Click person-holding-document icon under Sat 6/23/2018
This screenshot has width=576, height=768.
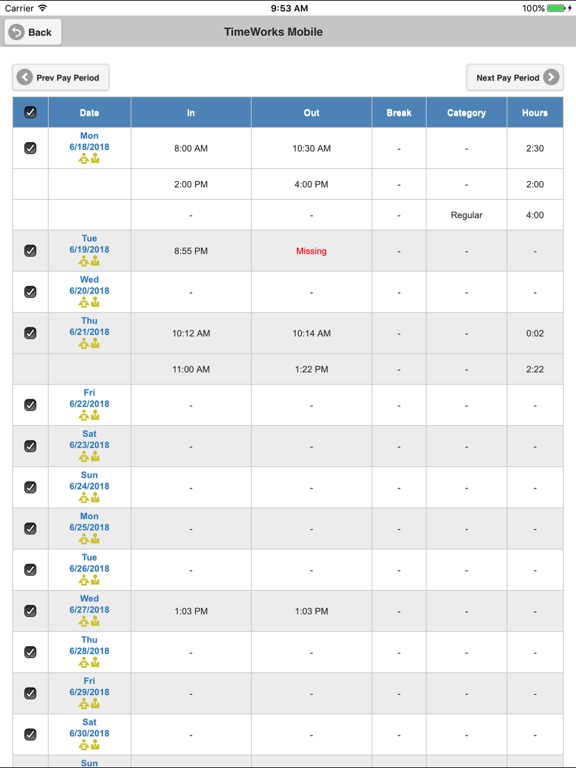[84, 456]
